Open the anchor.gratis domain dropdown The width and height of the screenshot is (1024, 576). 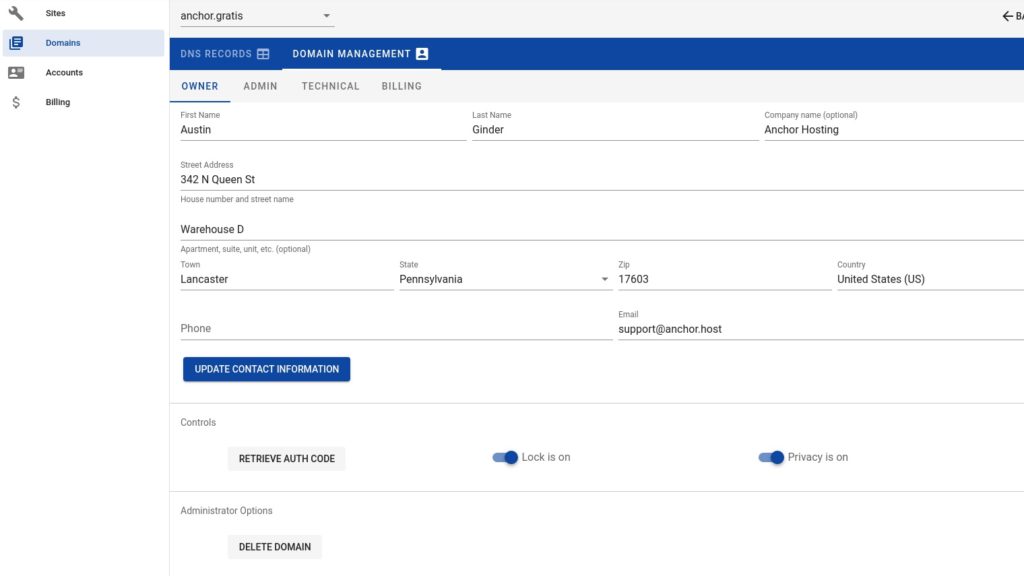pyautogui.click(x=256, y=16)
